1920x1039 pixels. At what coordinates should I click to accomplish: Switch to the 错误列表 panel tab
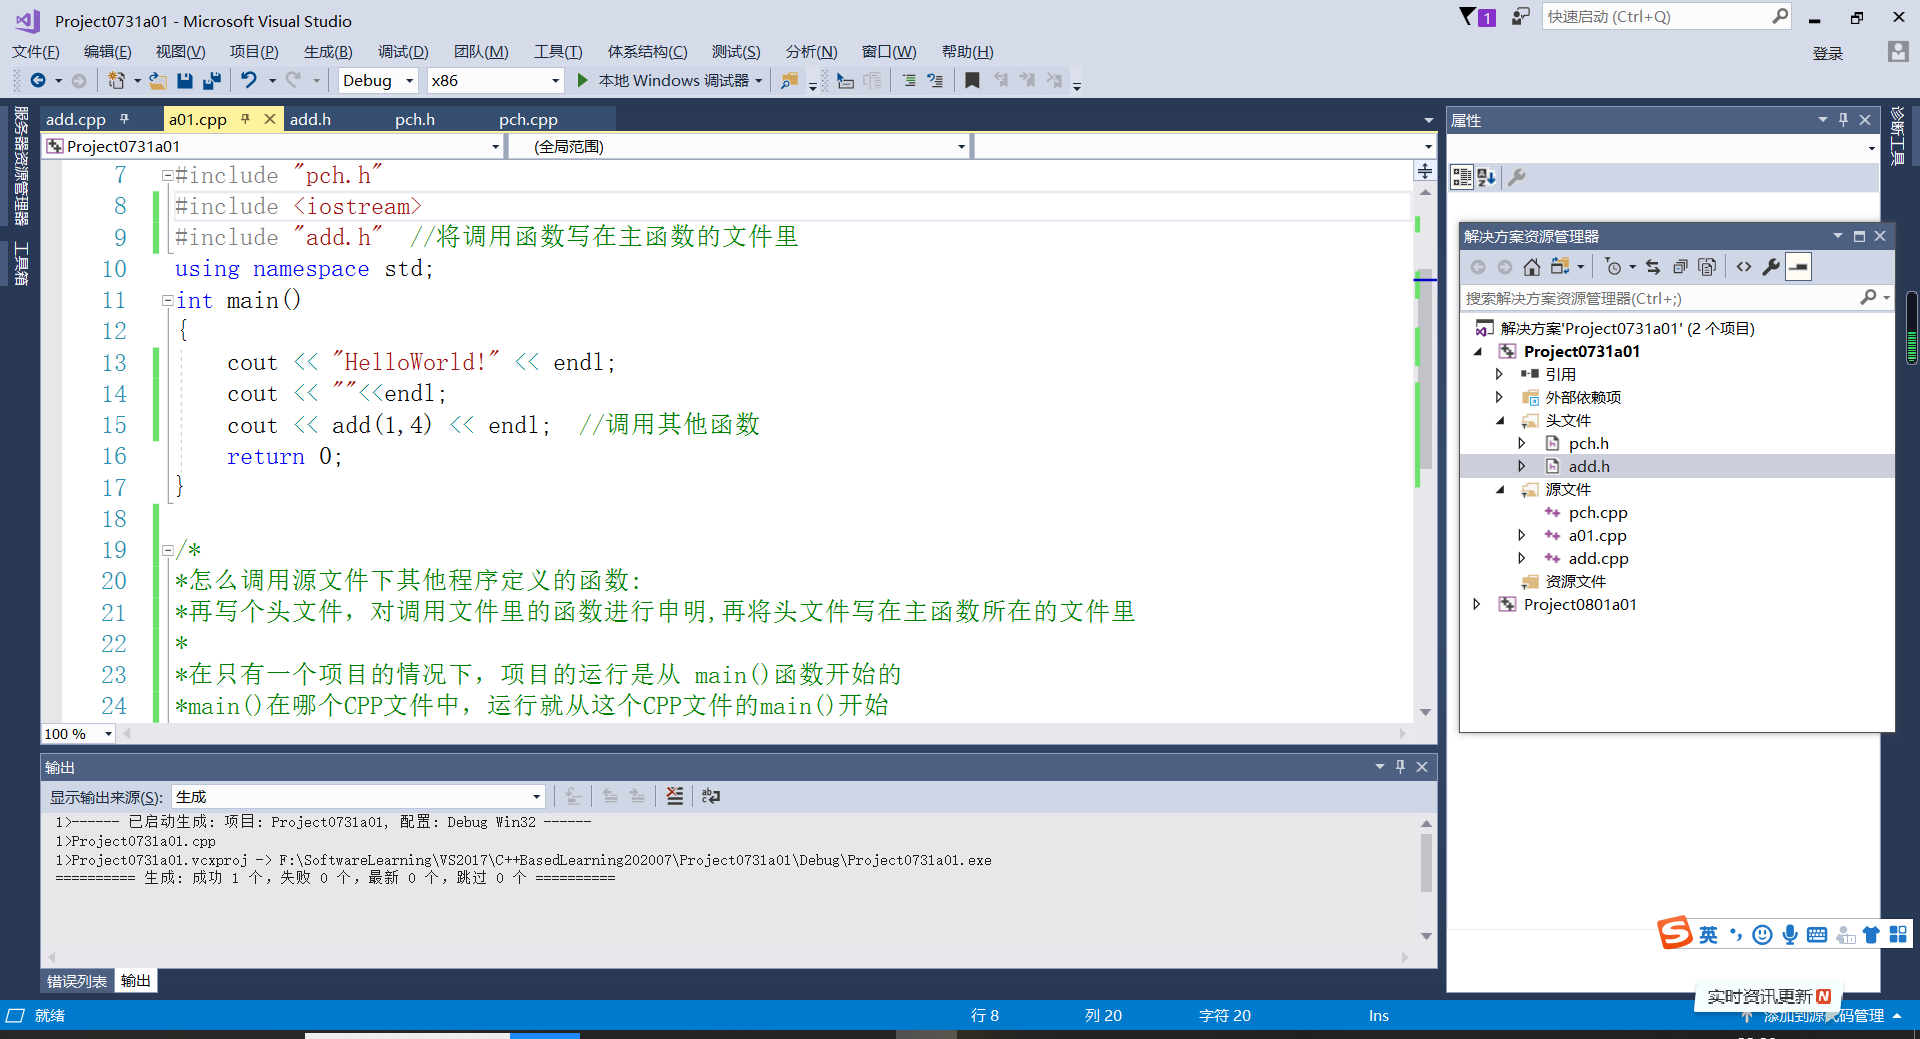(75, 980)
